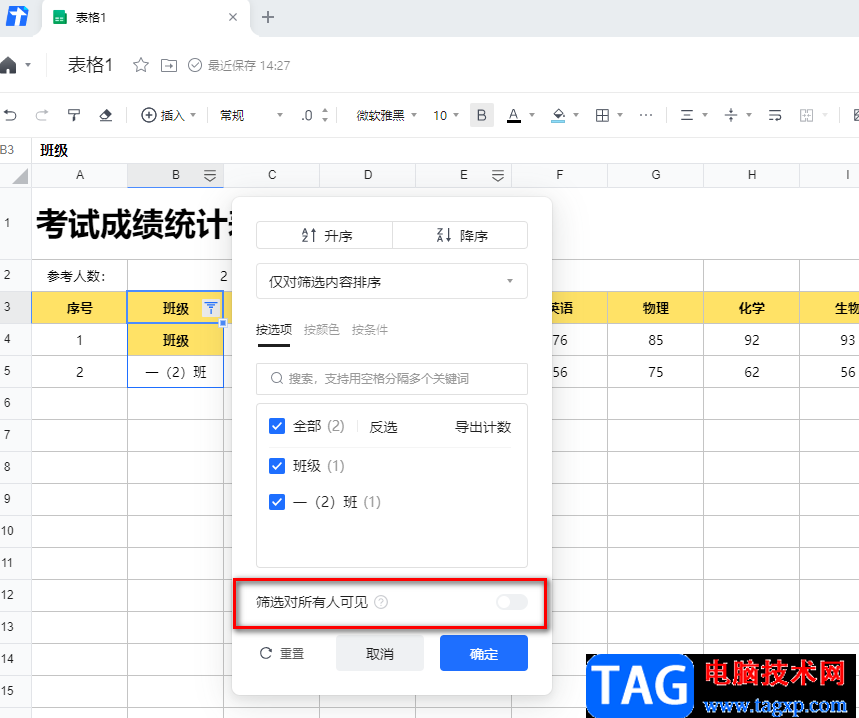Apply the fill color bucket
Viewport: 859px width, 718px height.
coord(558,115)
